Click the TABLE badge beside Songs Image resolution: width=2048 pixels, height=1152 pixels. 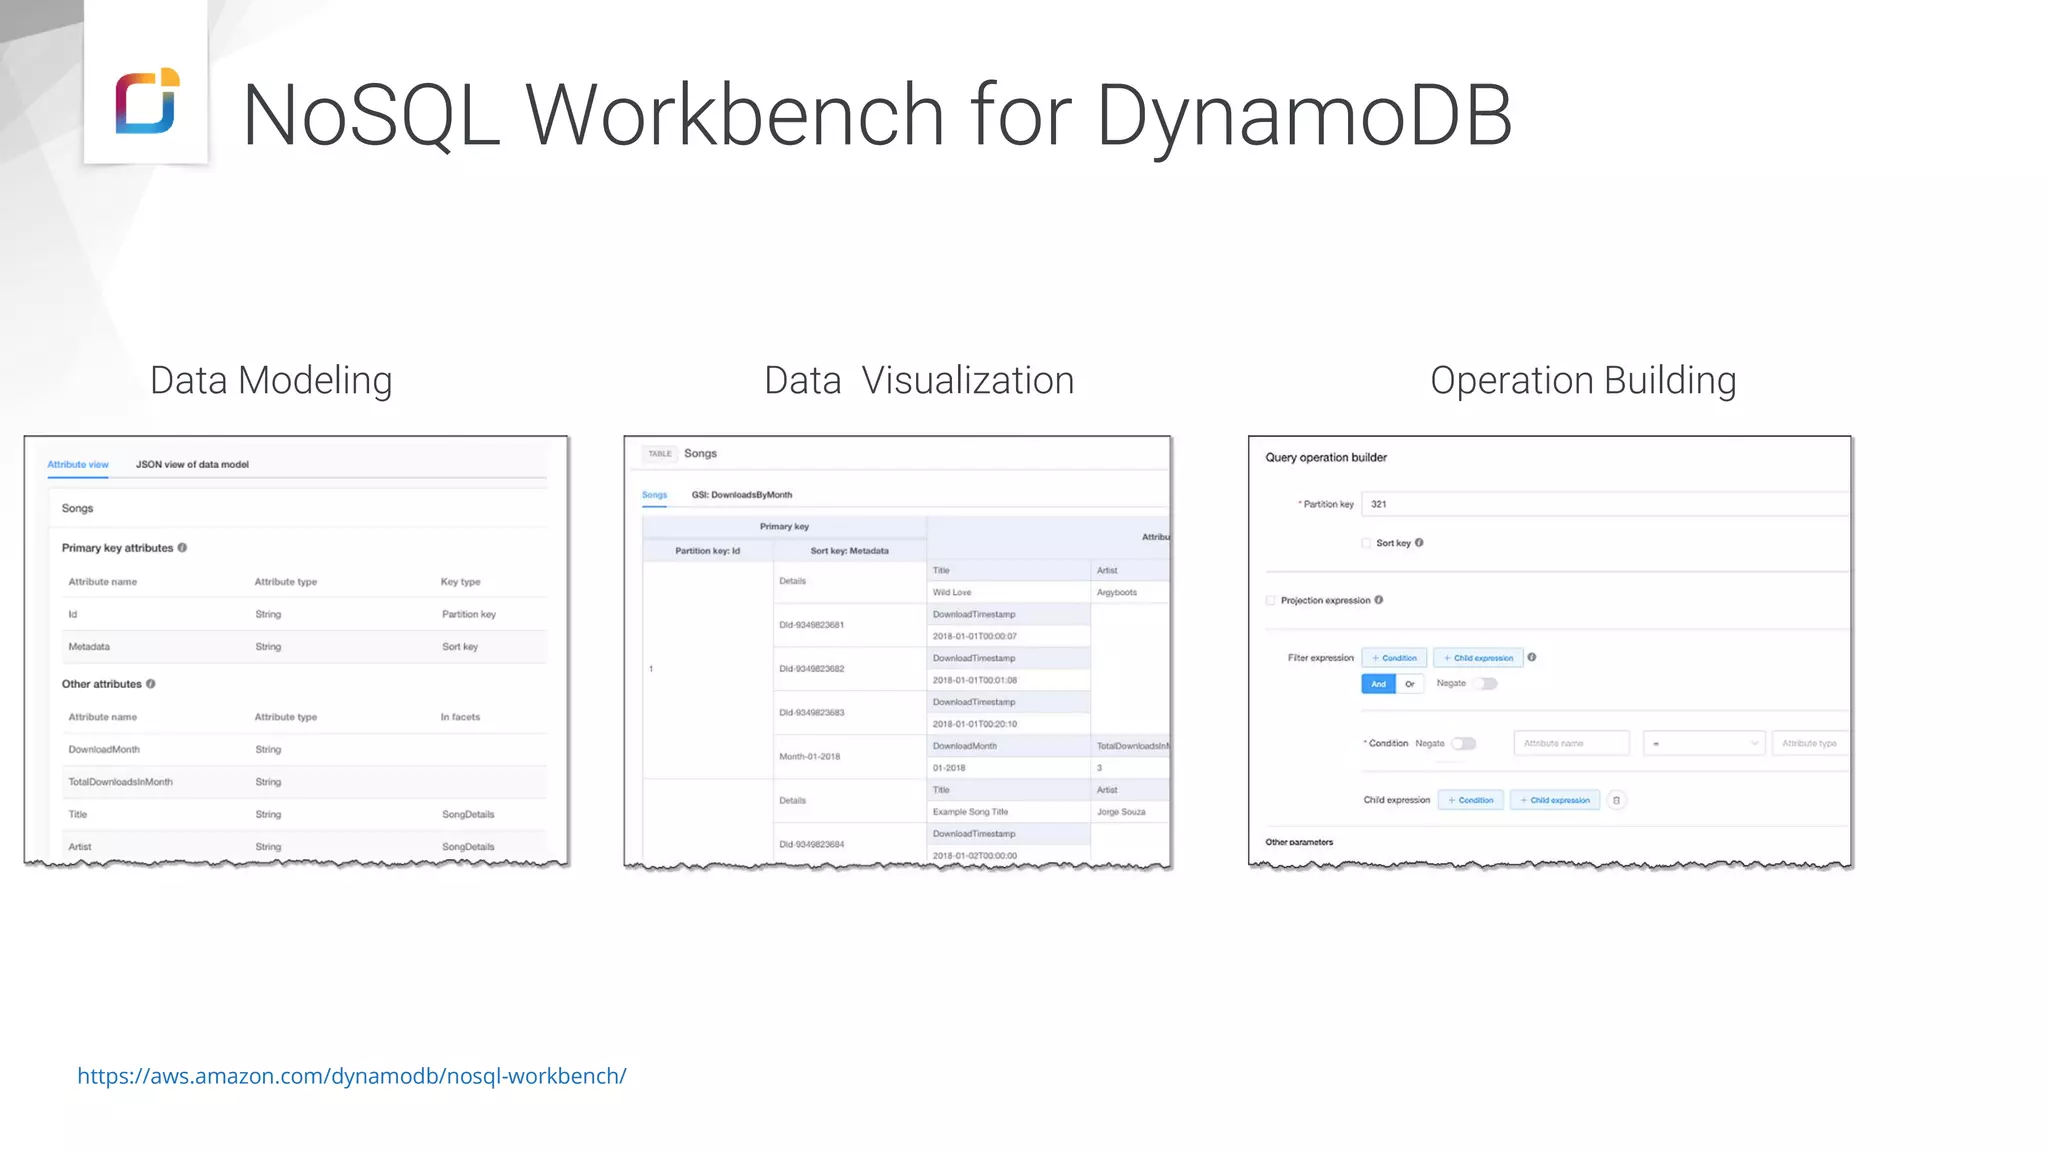(660, 454)
